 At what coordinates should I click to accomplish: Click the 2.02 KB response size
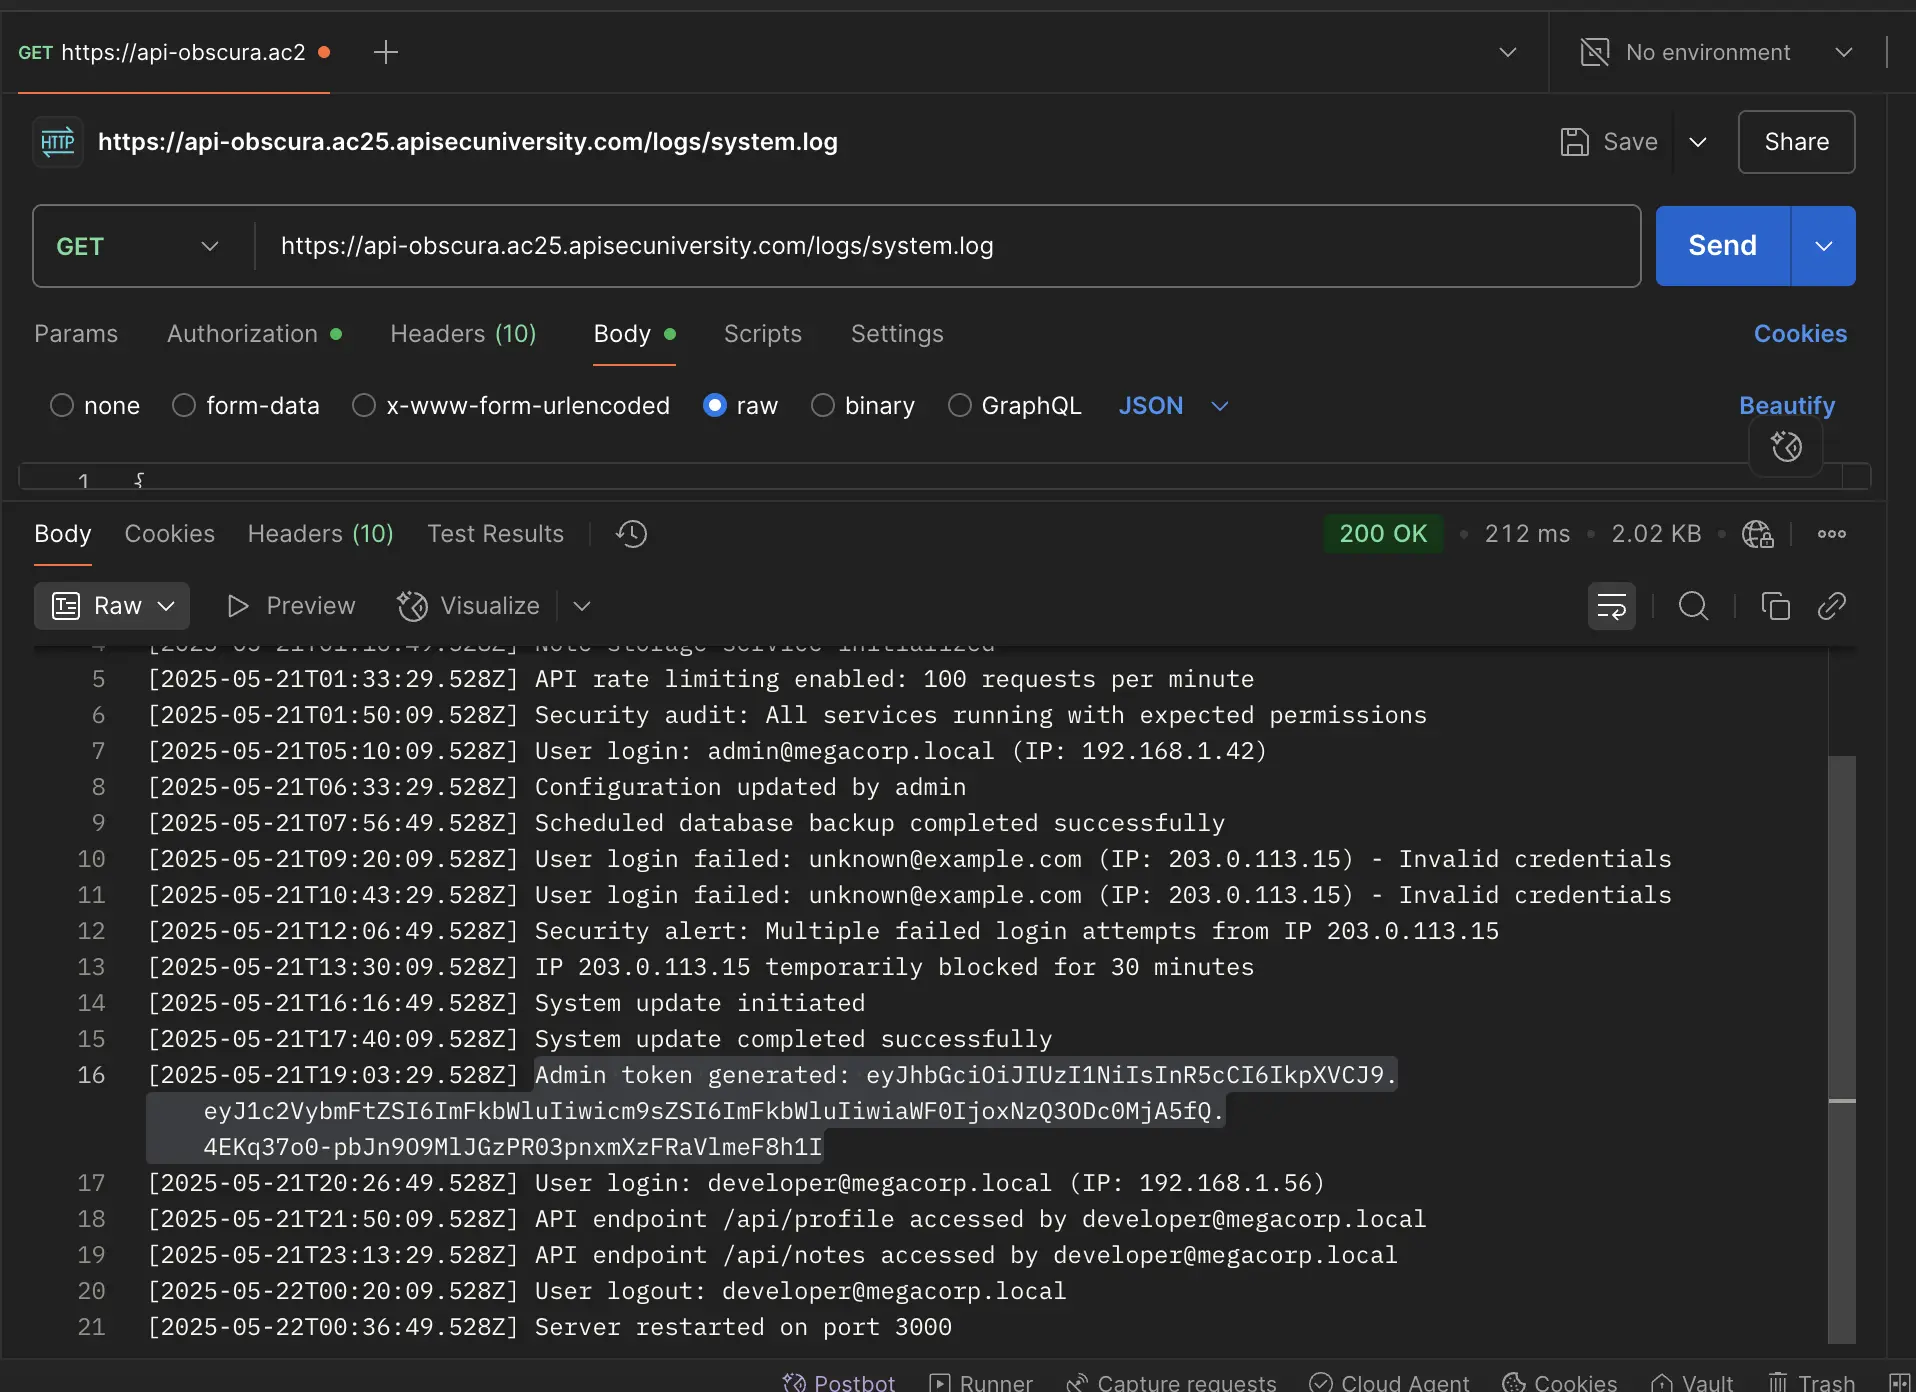pyautogui.click(x=1656, y=534)
